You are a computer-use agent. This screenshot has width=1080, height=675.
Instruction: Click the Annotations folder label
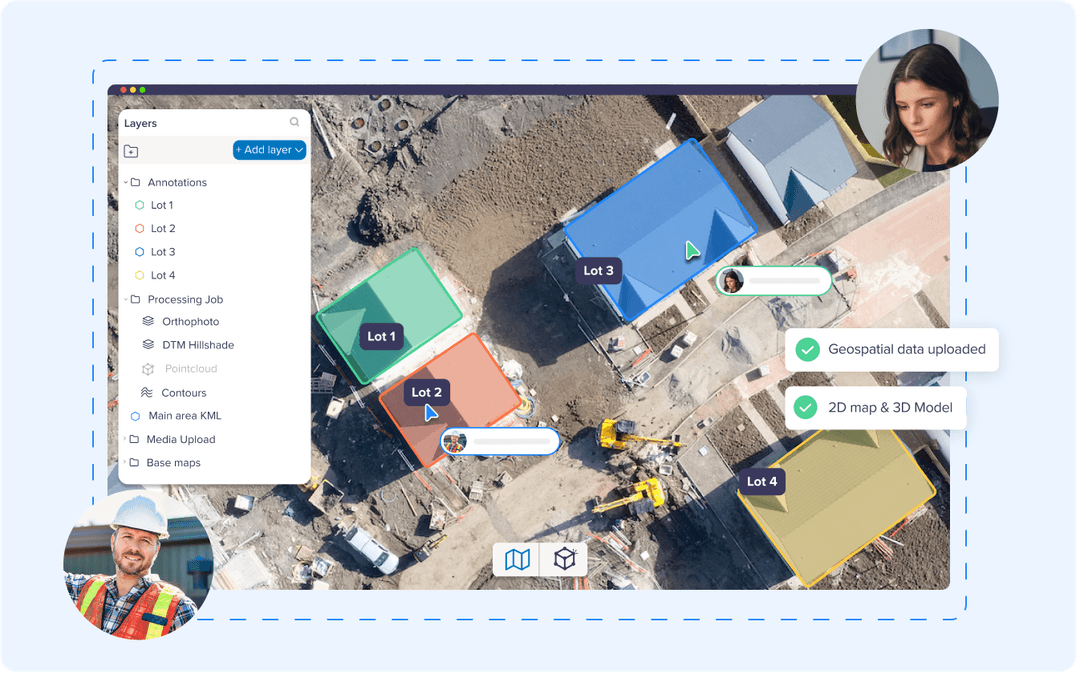(x=177, y=183)
